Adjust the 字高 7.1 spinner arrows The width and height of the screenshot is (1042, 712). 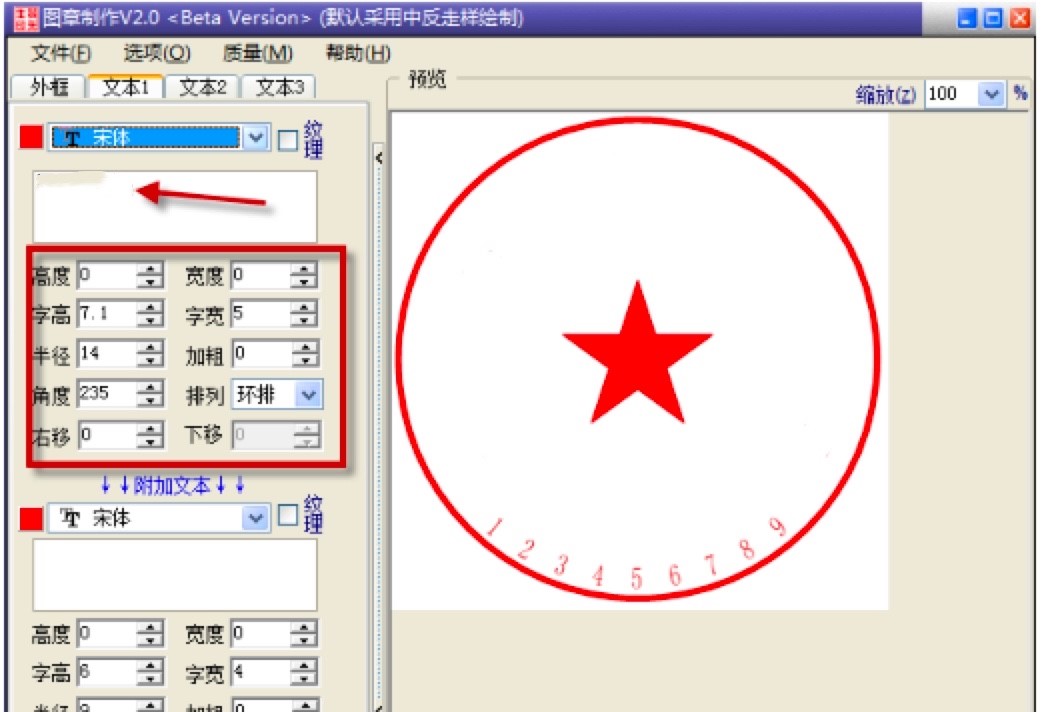[151, 314]
